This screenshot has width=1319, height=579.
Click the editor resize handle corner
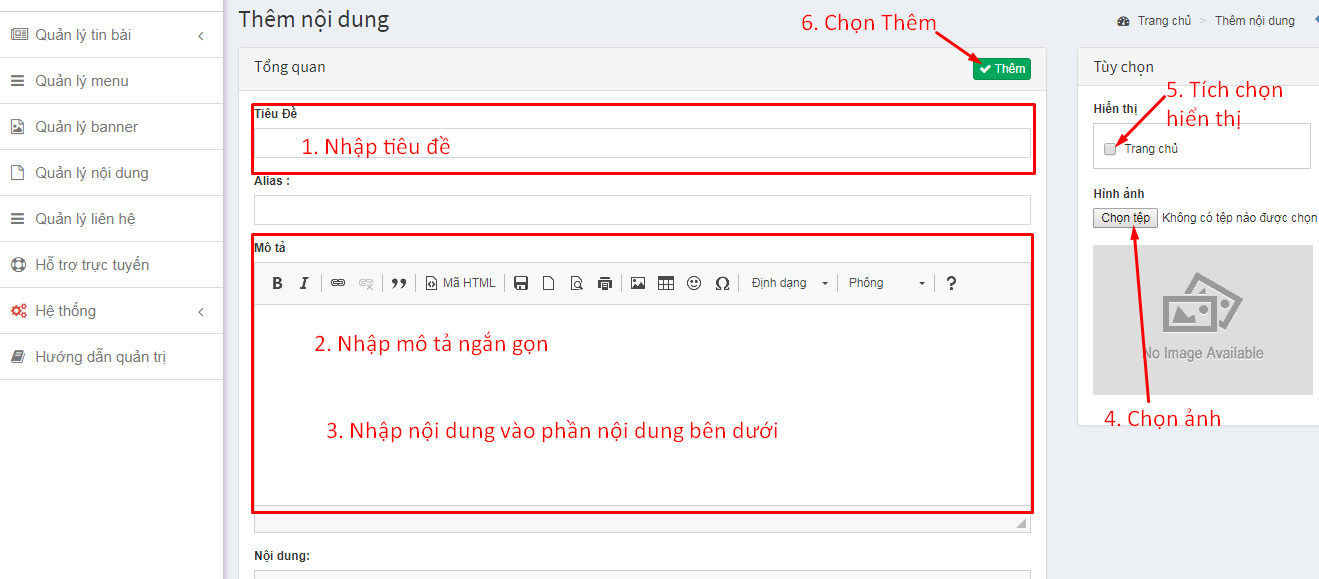tap(1021, 523)
